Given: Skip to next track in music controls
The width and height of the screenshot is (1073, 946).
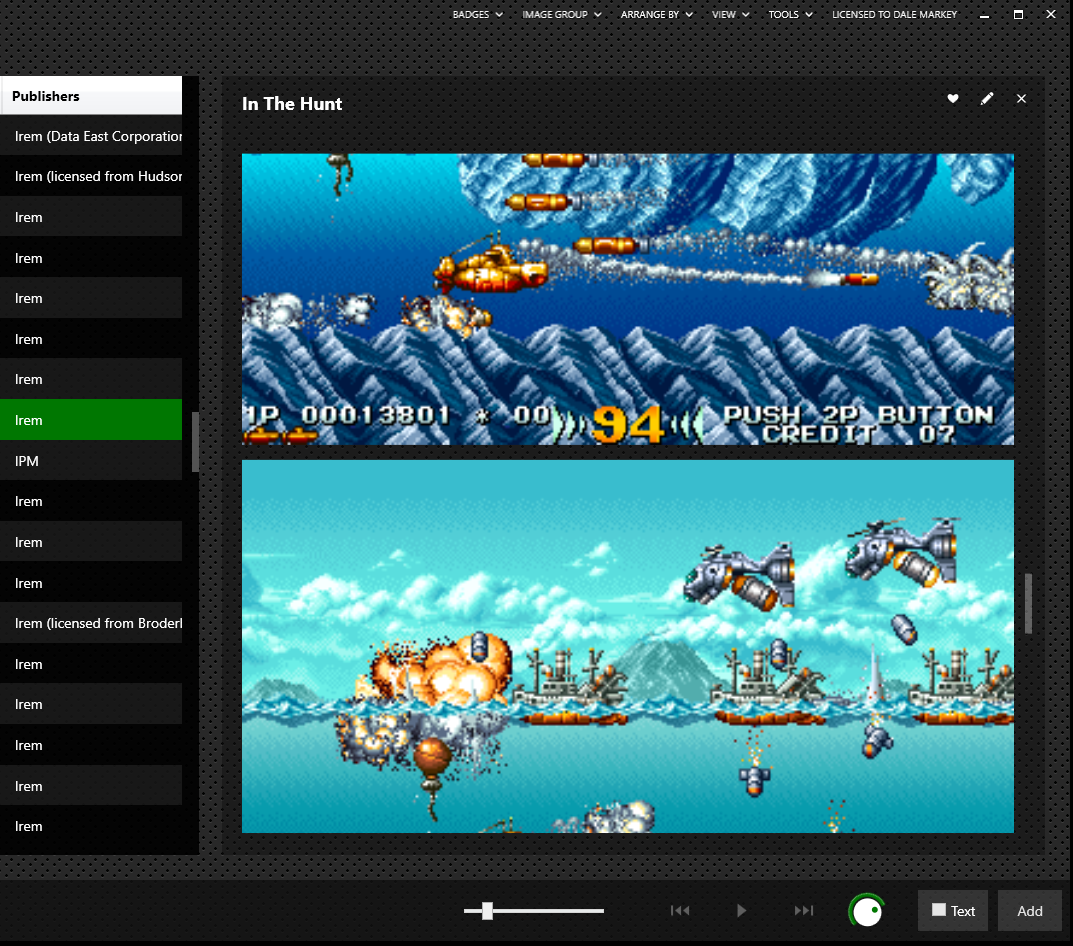Looking at the screenshot, I should click(803, 910).
